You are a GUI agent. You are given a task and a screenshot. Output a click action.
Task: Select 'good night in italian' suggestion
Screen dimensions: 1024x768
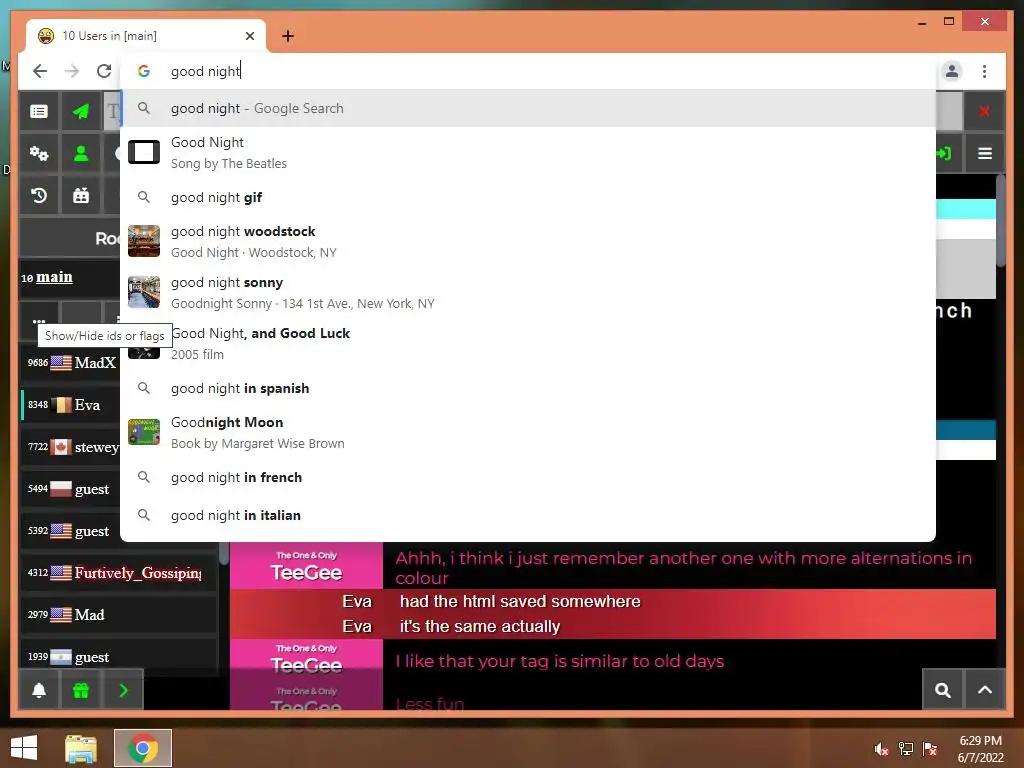click(528, 515)
